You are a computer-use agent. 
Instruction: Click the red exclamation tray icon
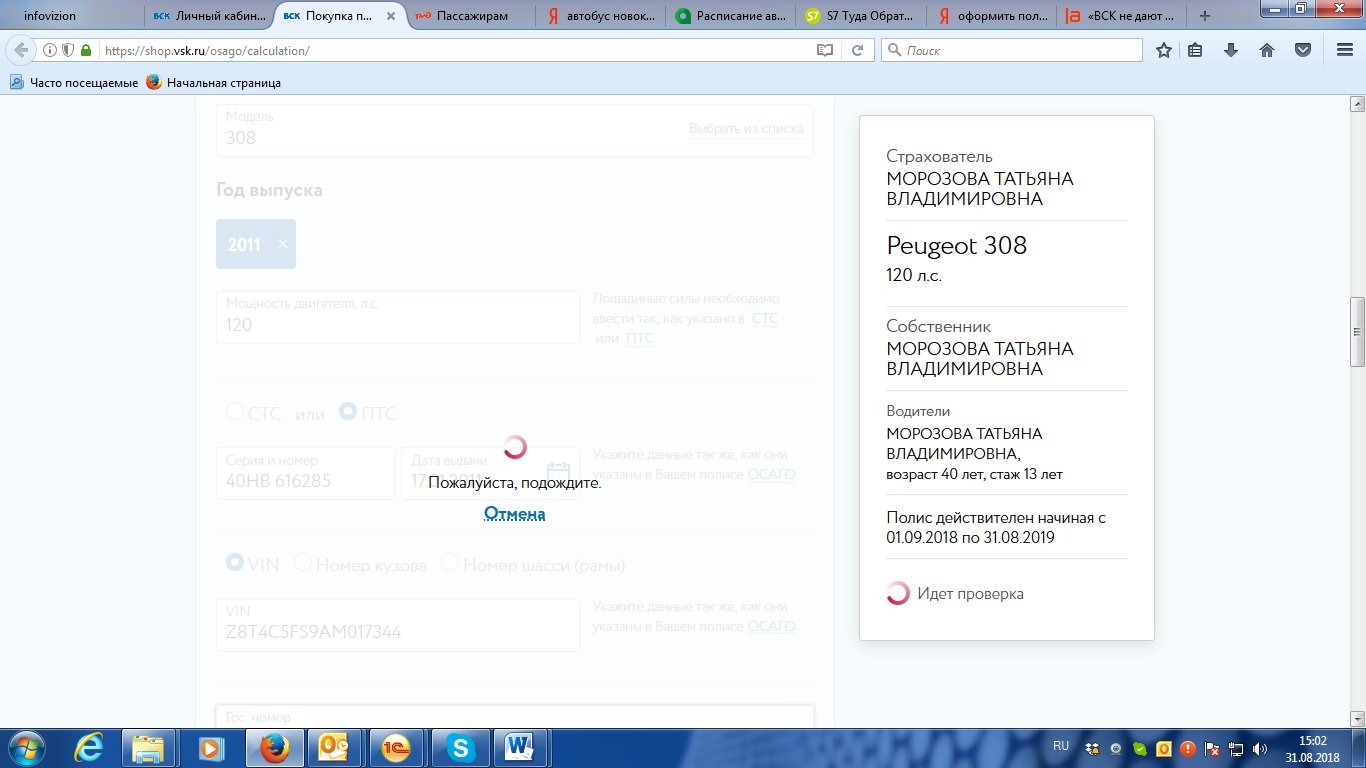pos(1188,748)
